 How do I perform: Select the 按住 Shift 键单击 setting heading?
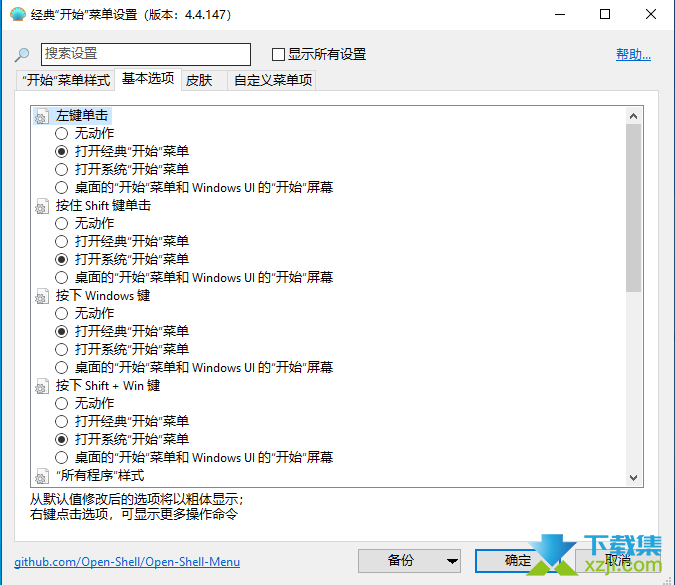(103, 206)
